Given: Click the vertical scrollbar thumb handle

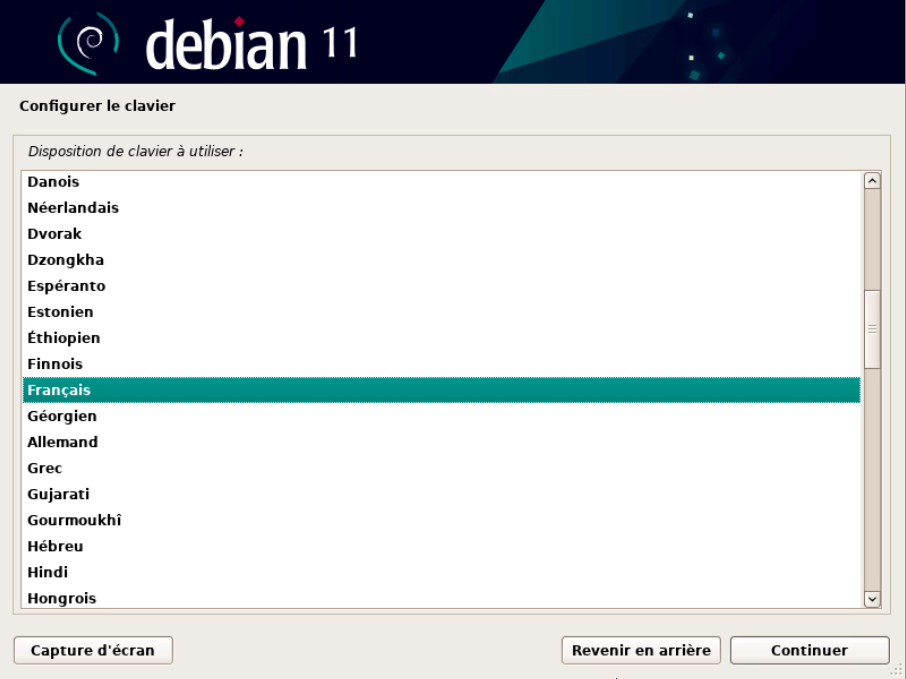Looking at the screenshot, I should point(871,329).
